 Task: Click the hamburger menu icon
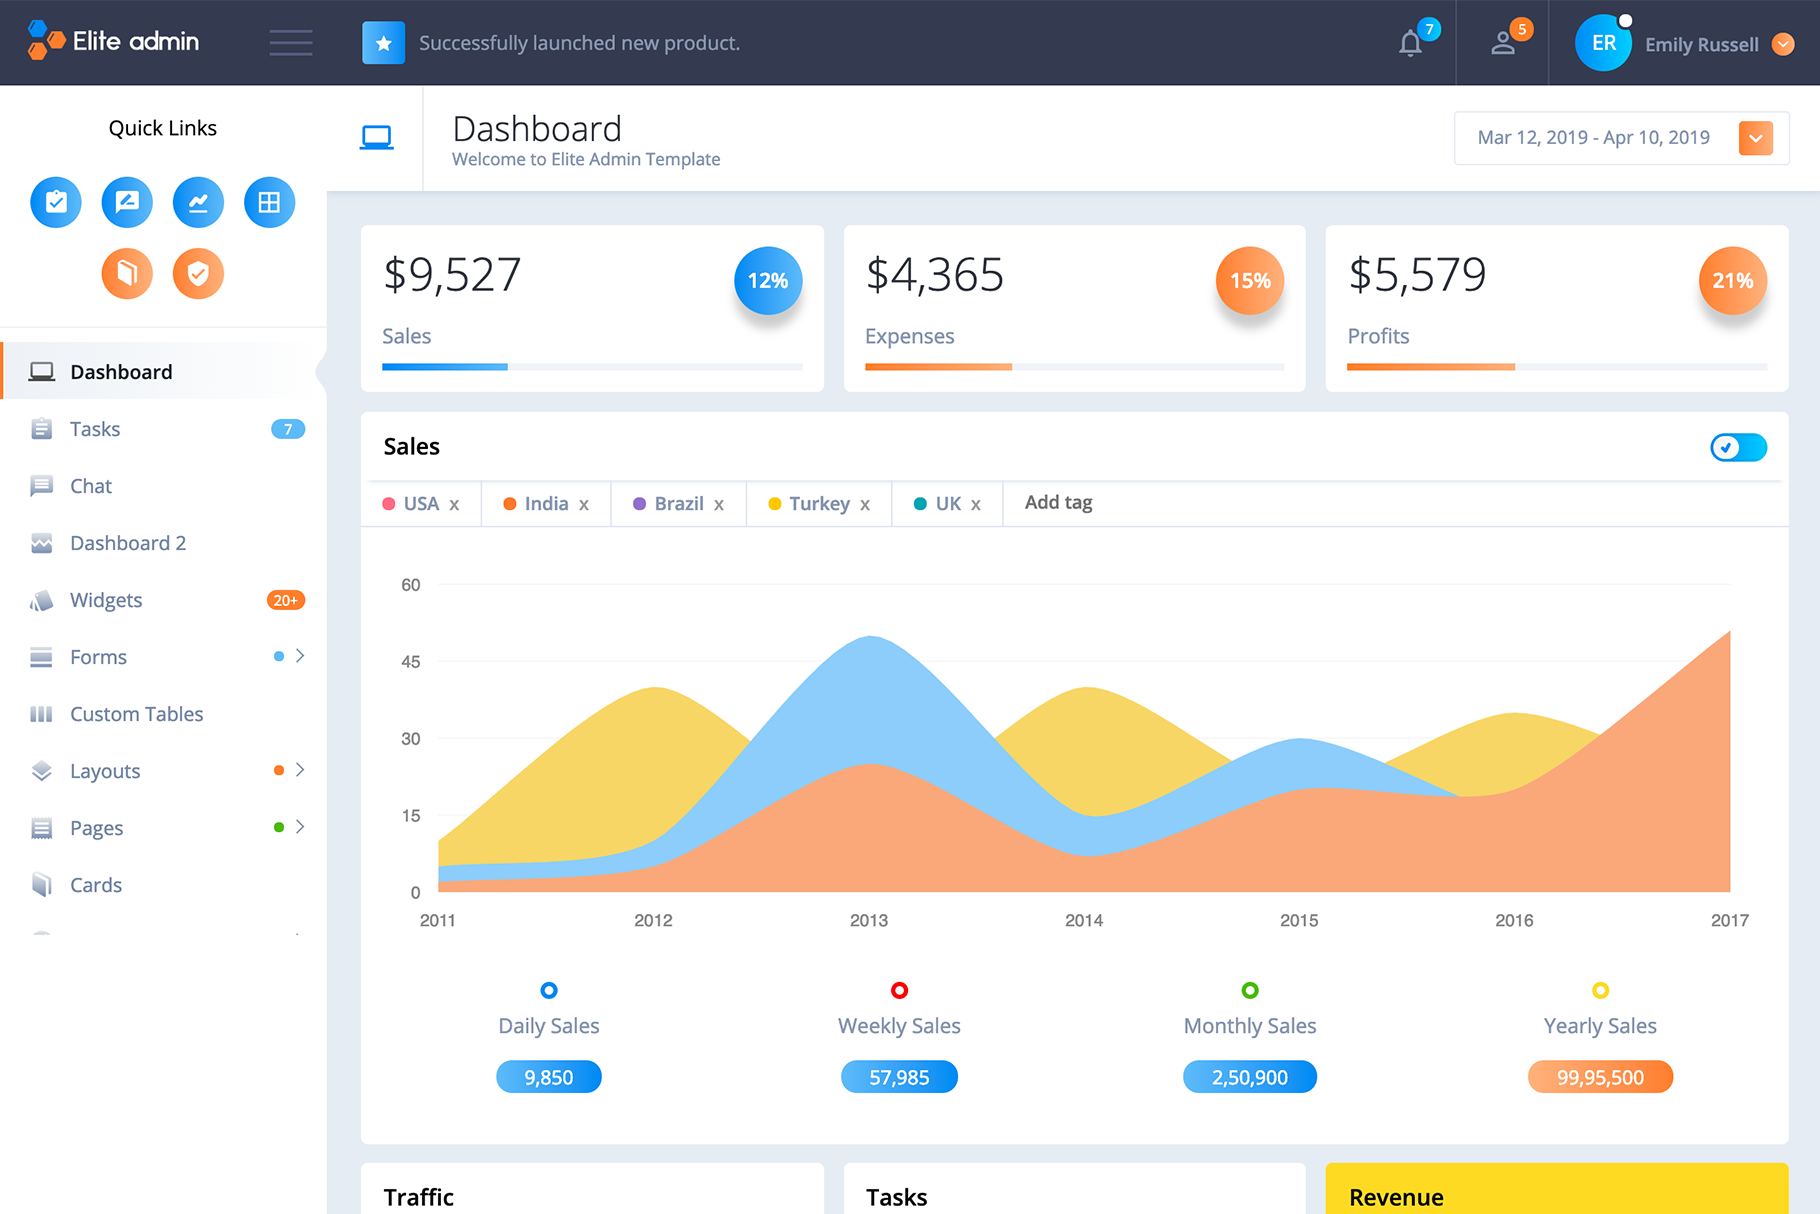click(291, 43)
